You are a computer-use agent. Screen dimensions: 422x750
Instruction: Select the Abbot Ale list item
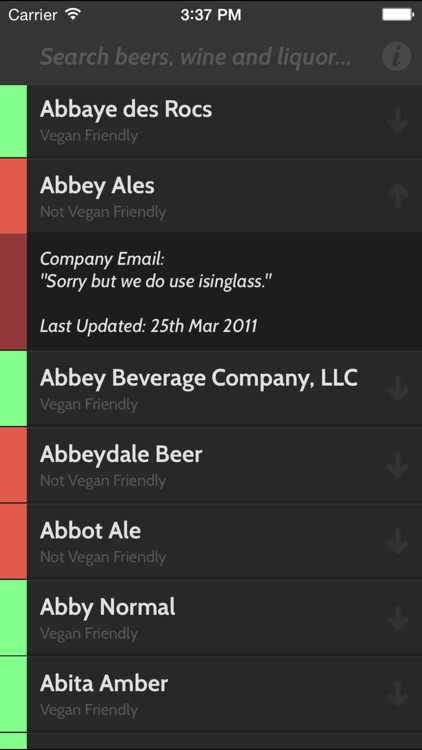211,541
